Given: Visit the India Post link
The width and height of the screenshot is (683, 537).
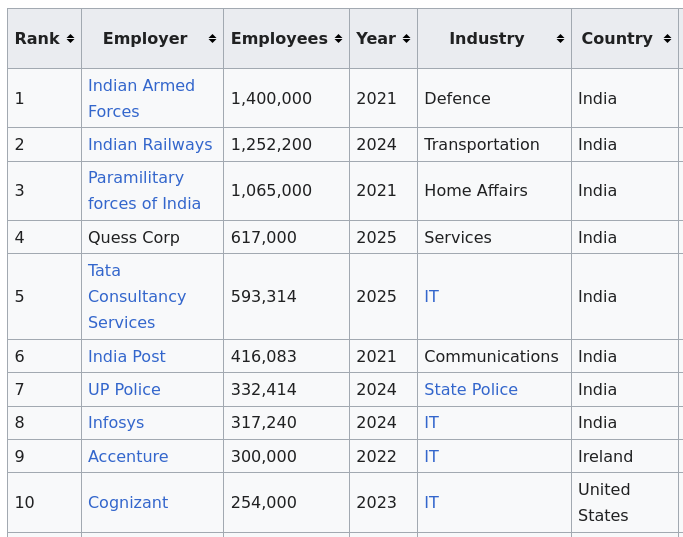Looking at the screenshot, I should click(x=127, y=357).
